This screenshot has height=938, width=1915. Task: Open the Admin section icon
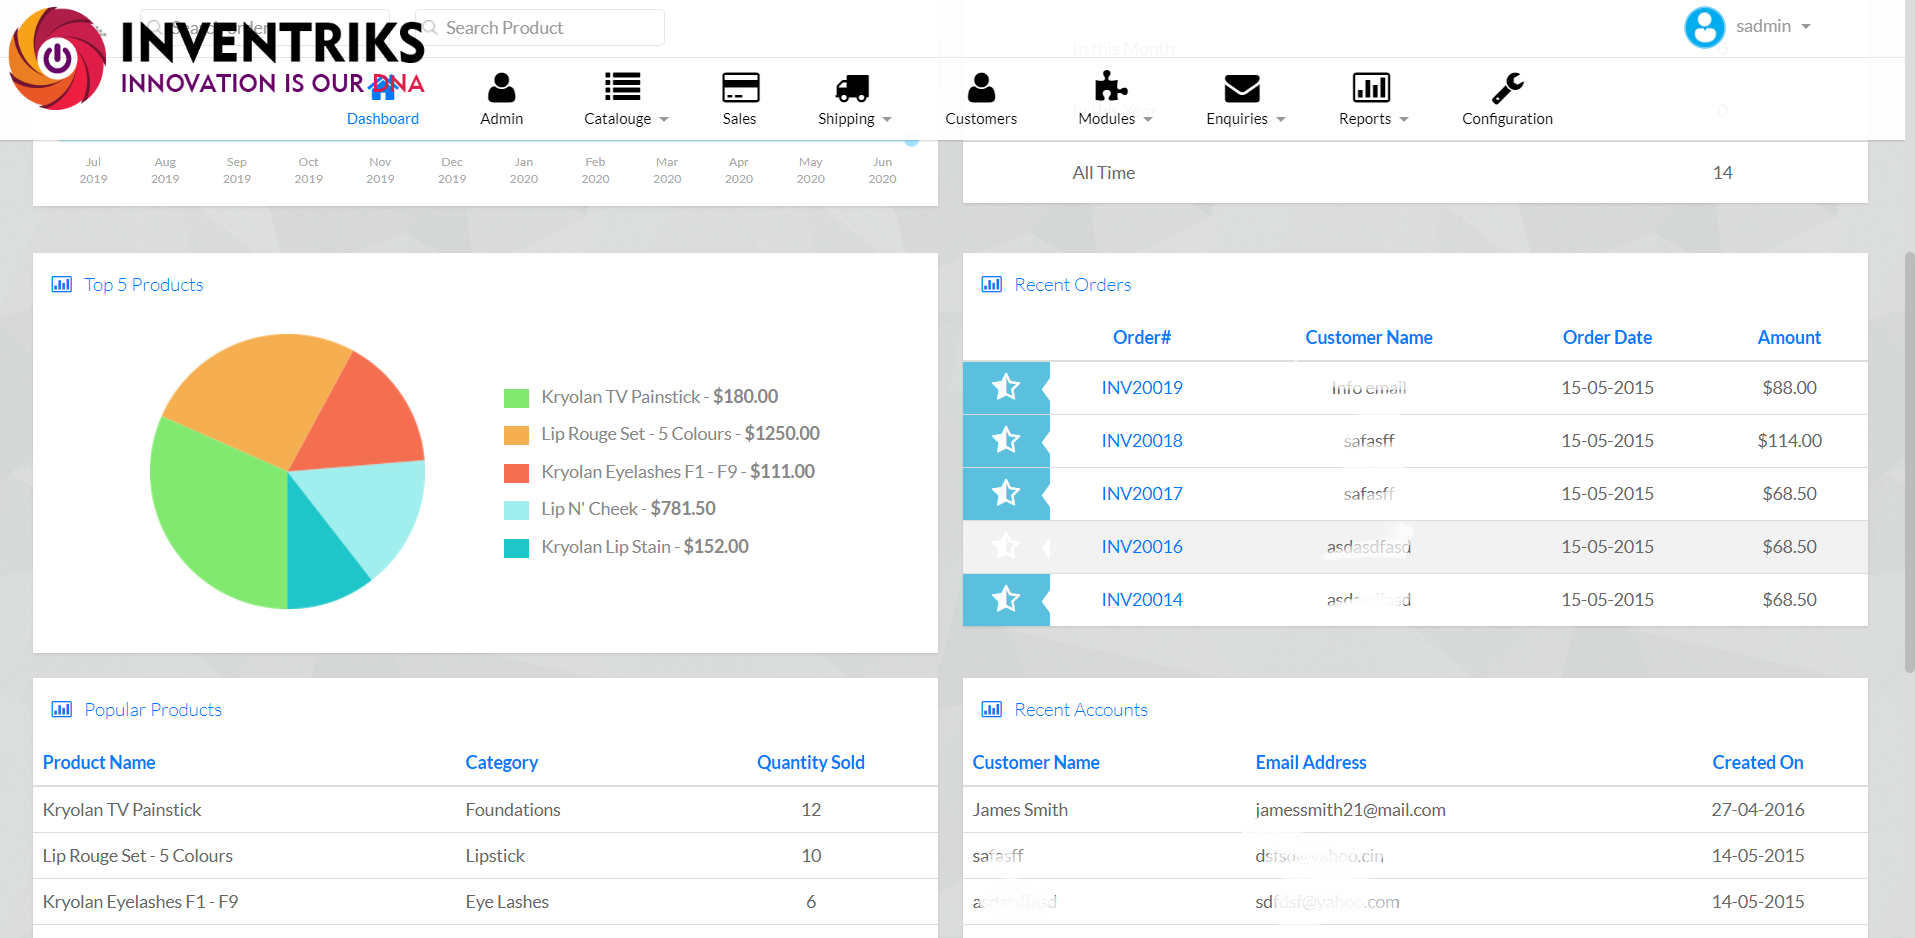point(501,88)
